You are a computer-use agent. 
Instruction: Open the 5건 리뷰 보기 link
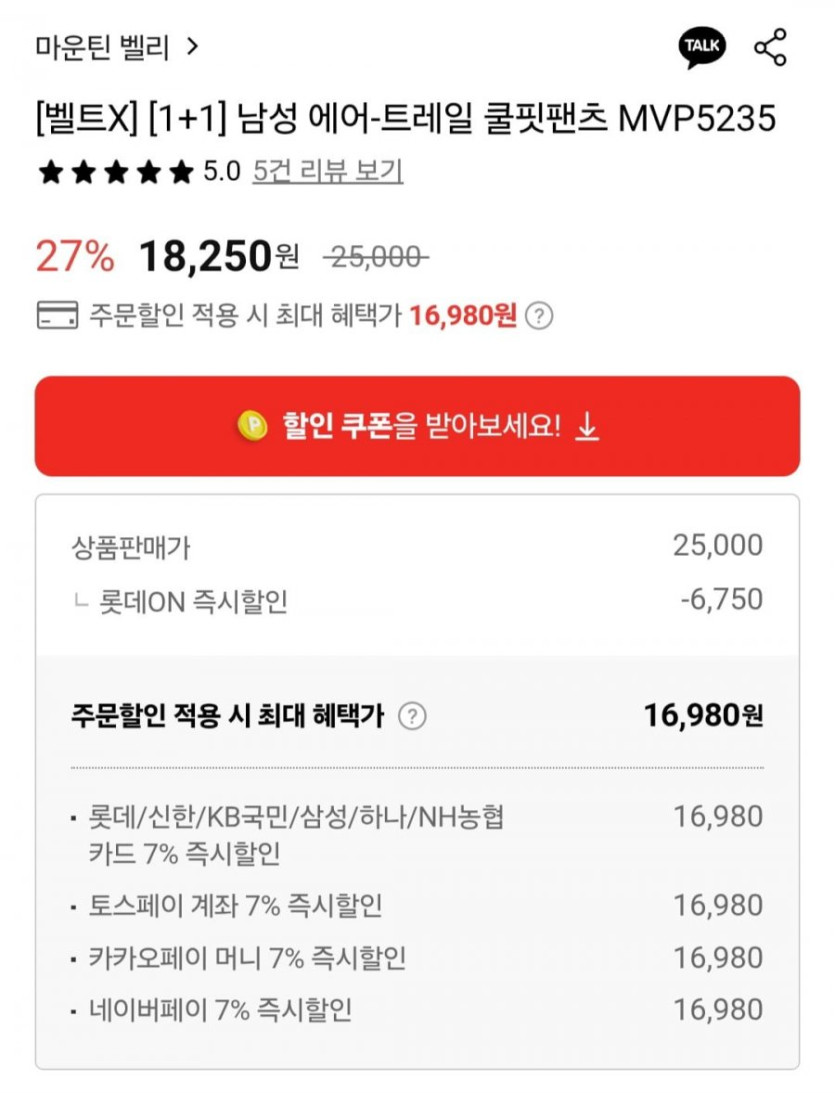(x=327, y=172)
